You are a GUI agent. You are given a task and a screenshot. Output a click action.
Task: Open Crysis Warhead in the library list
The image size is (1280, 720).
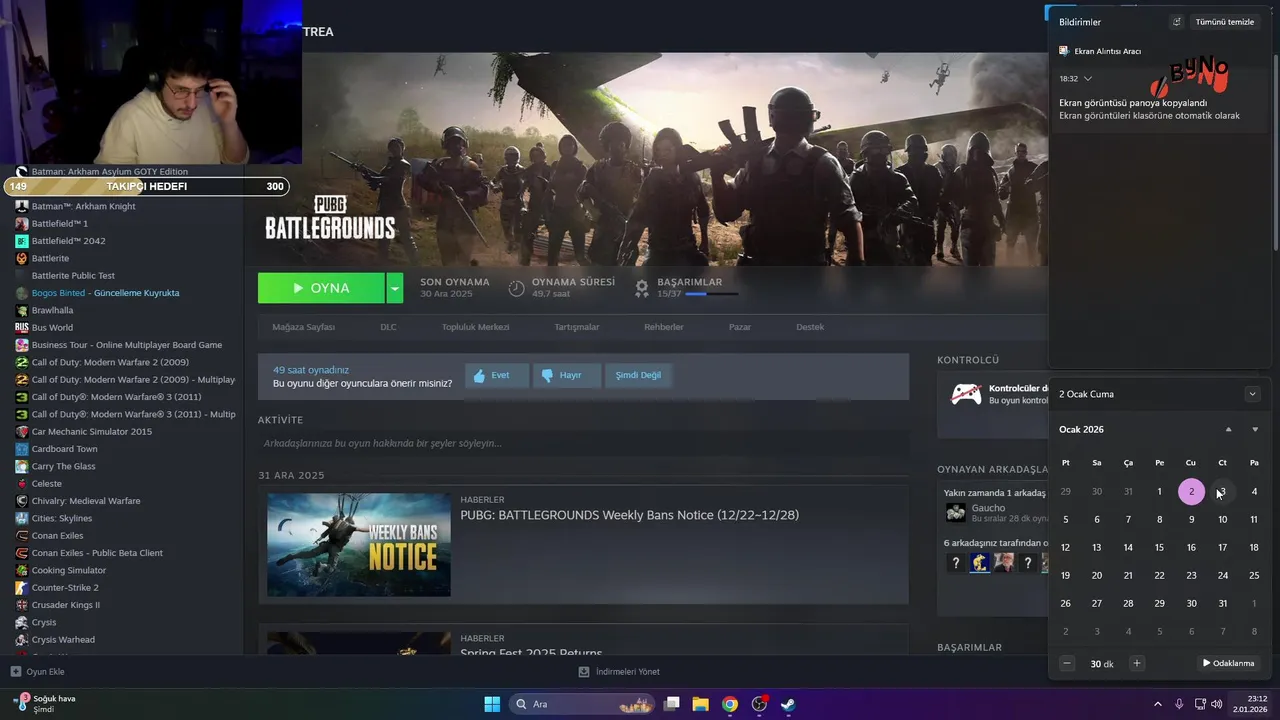coord(63,640)
